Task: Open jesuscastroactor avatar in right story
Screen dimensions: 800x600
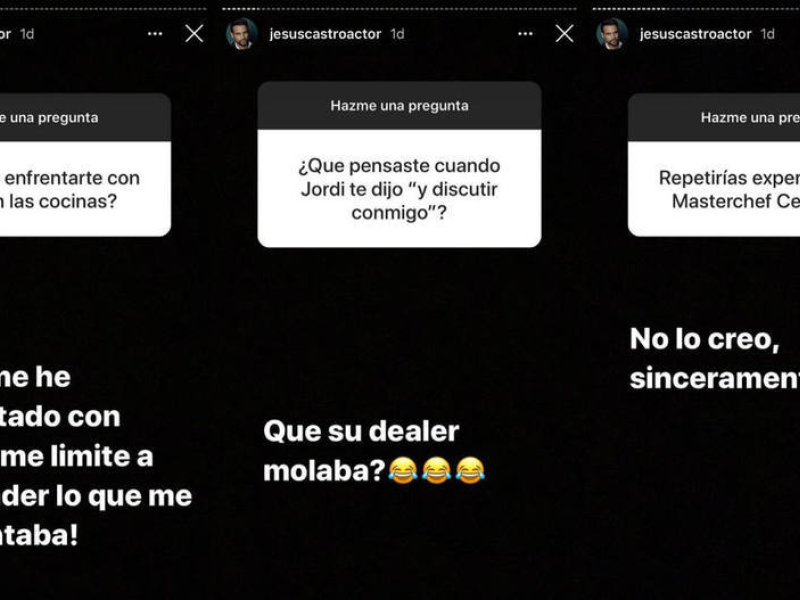Action: pos(612,34)
